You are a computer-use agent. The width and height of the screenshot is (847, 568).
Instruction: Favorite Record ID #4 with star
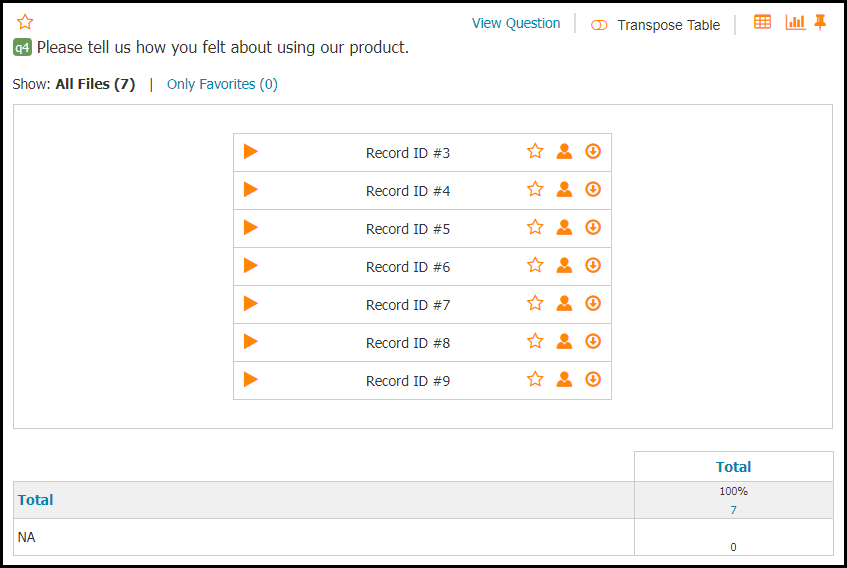[535, 189]
